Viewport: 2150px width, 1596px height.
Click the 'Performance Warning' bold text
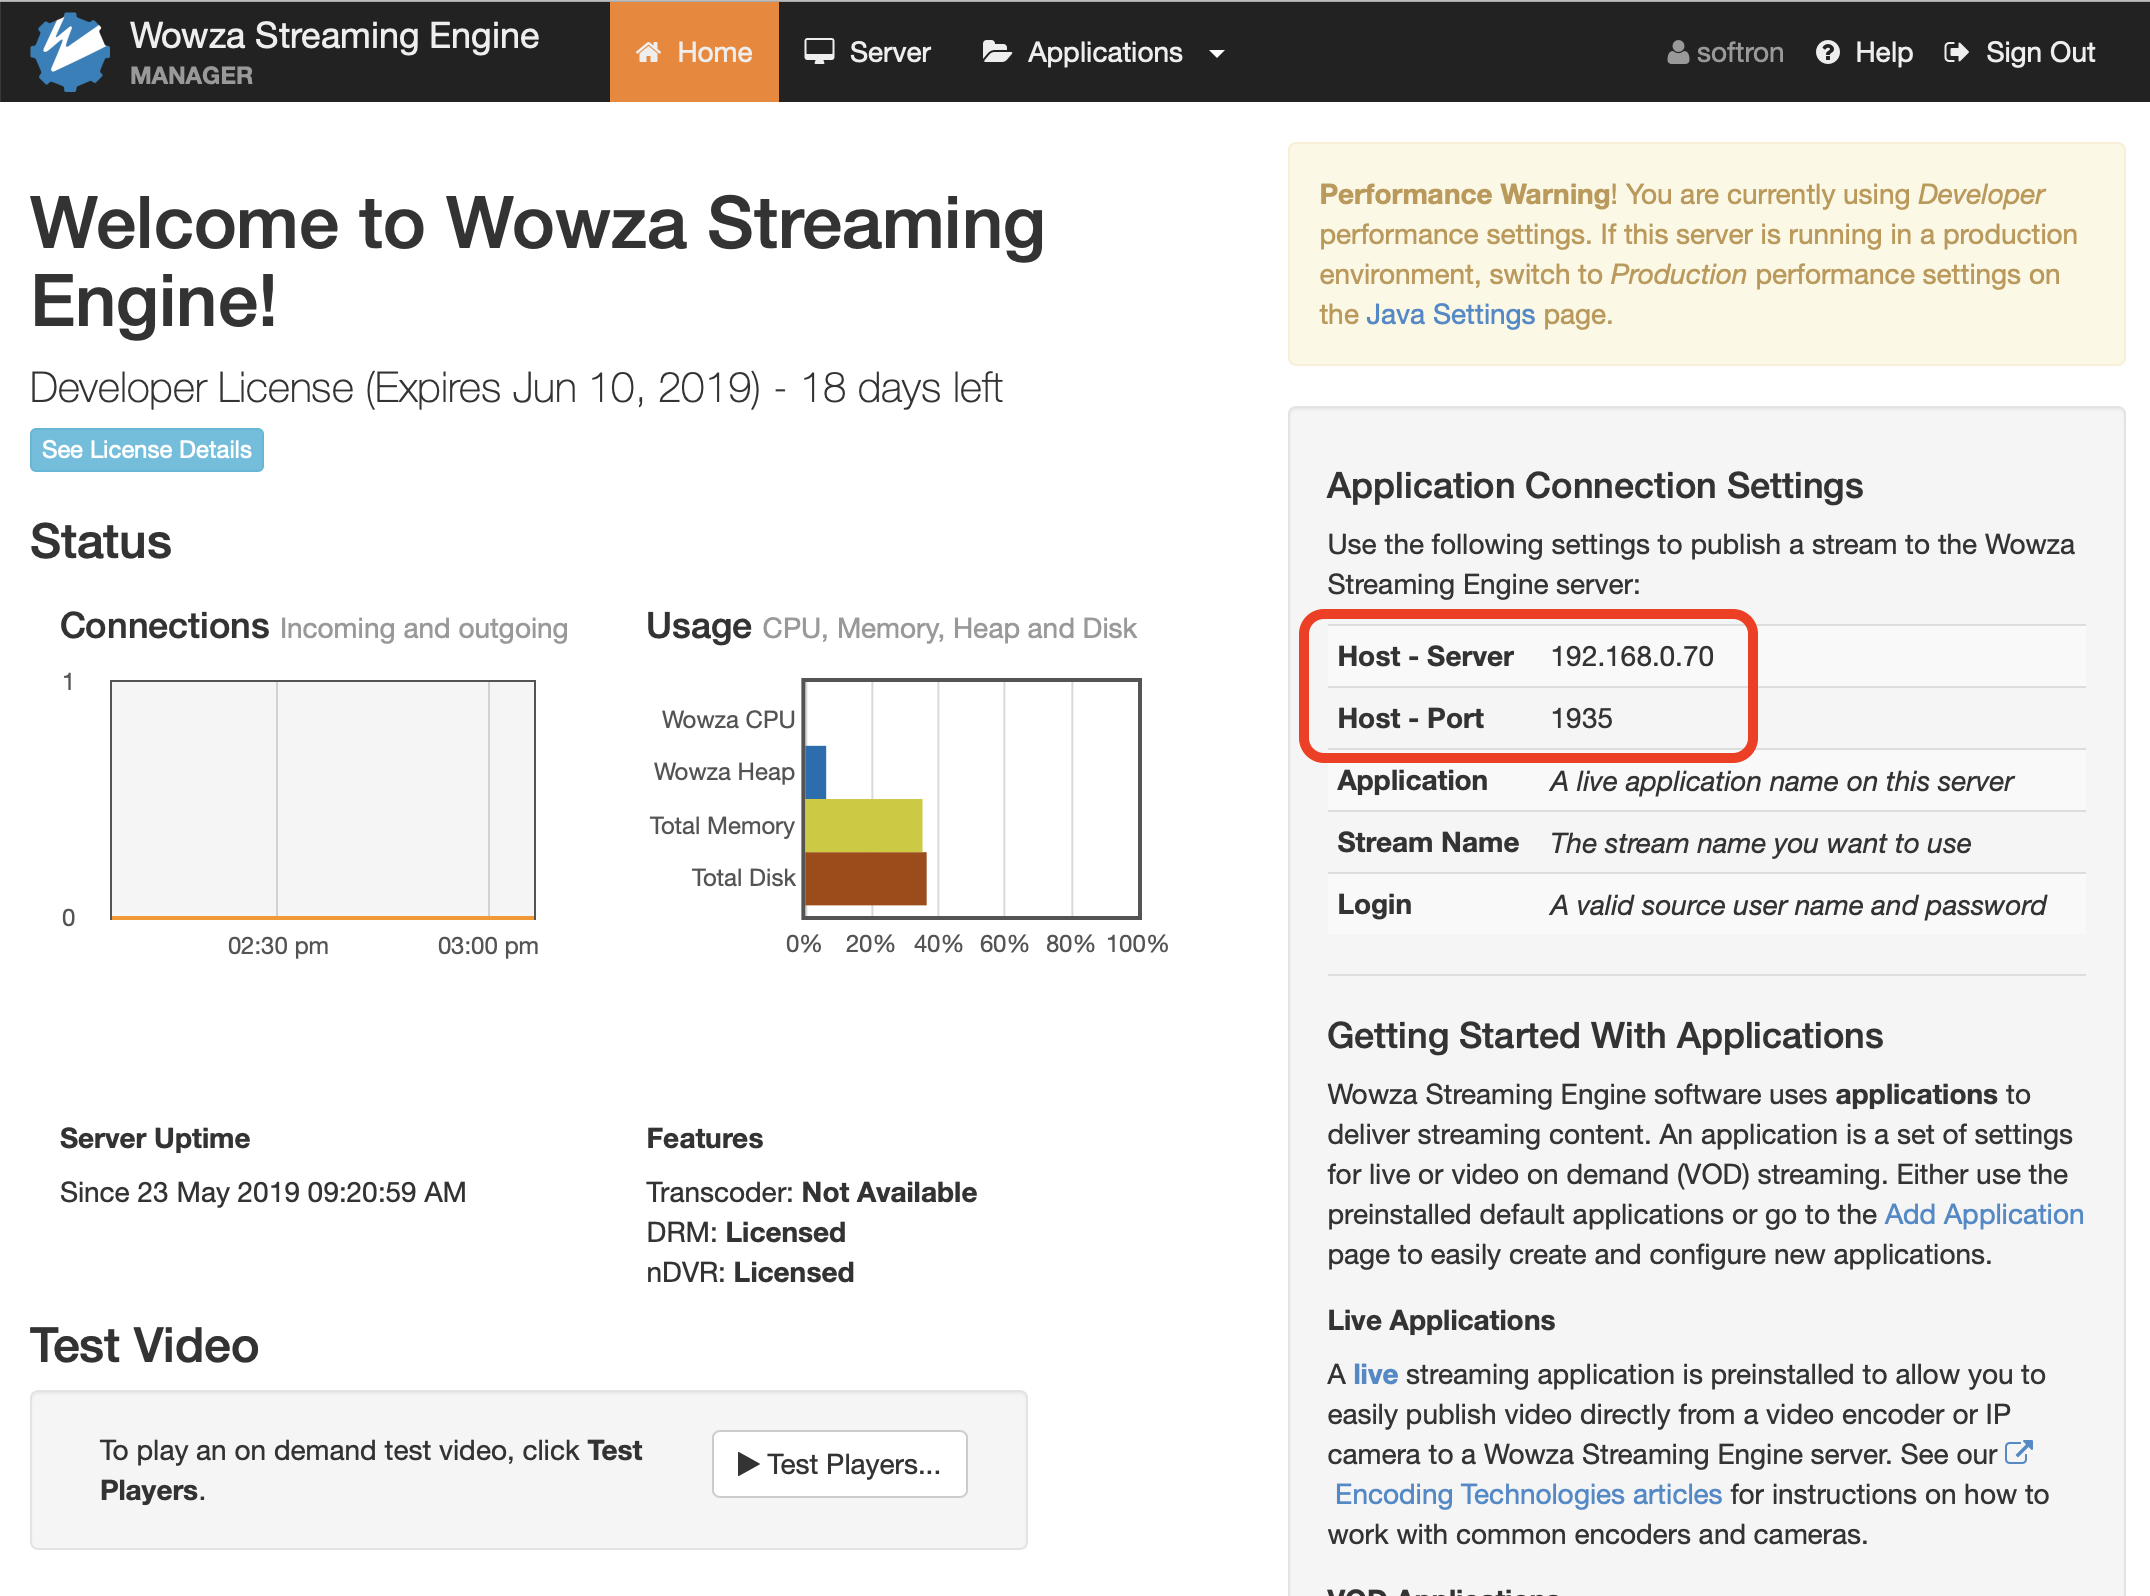tap(1465, 194)
